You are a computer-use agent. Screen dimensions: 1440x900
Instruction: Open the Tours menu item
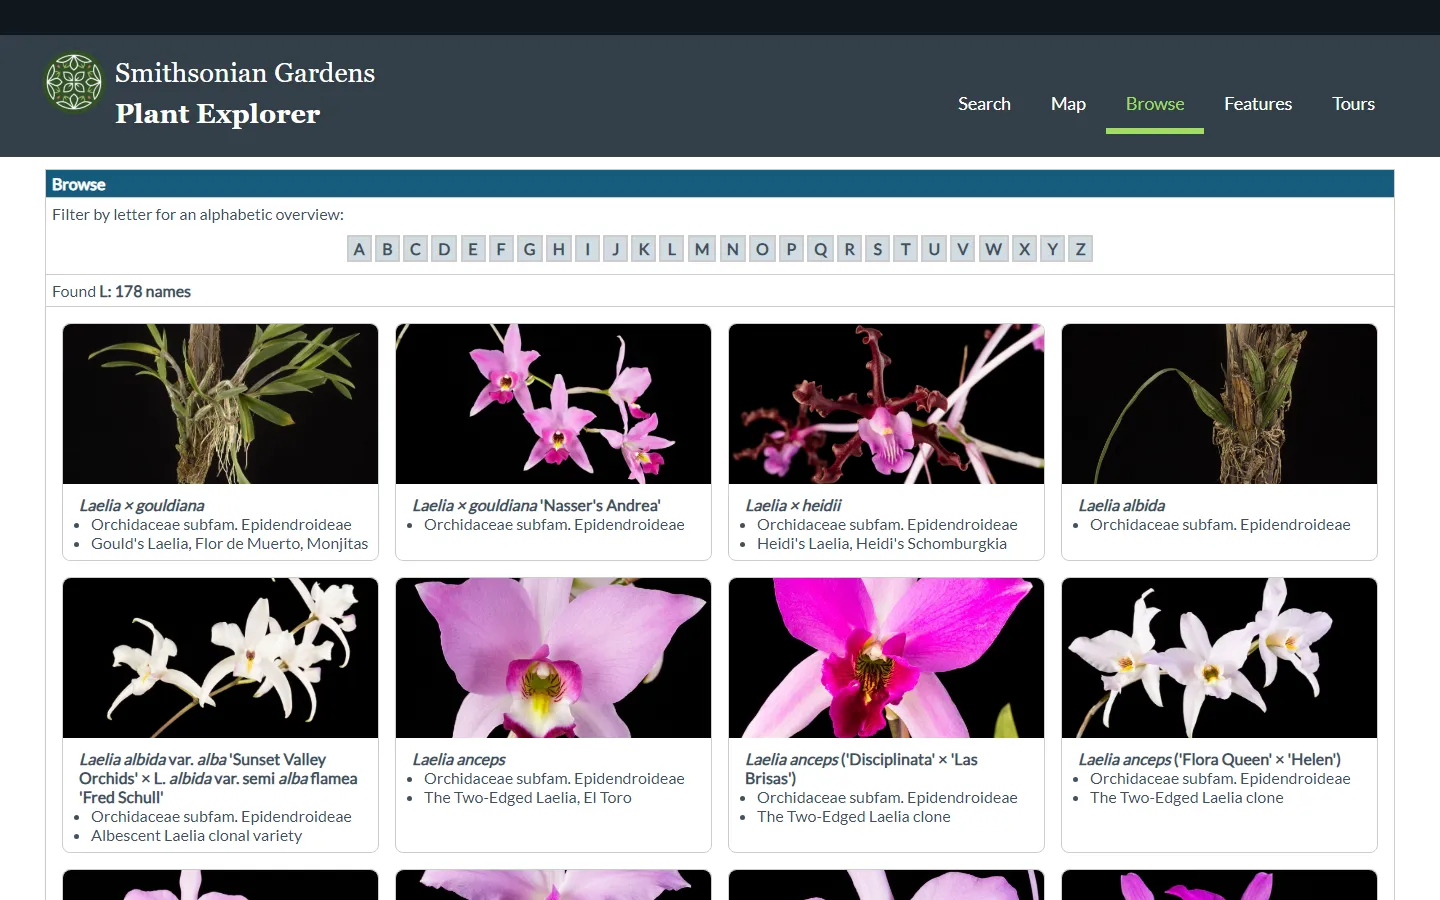[1353, 104]
